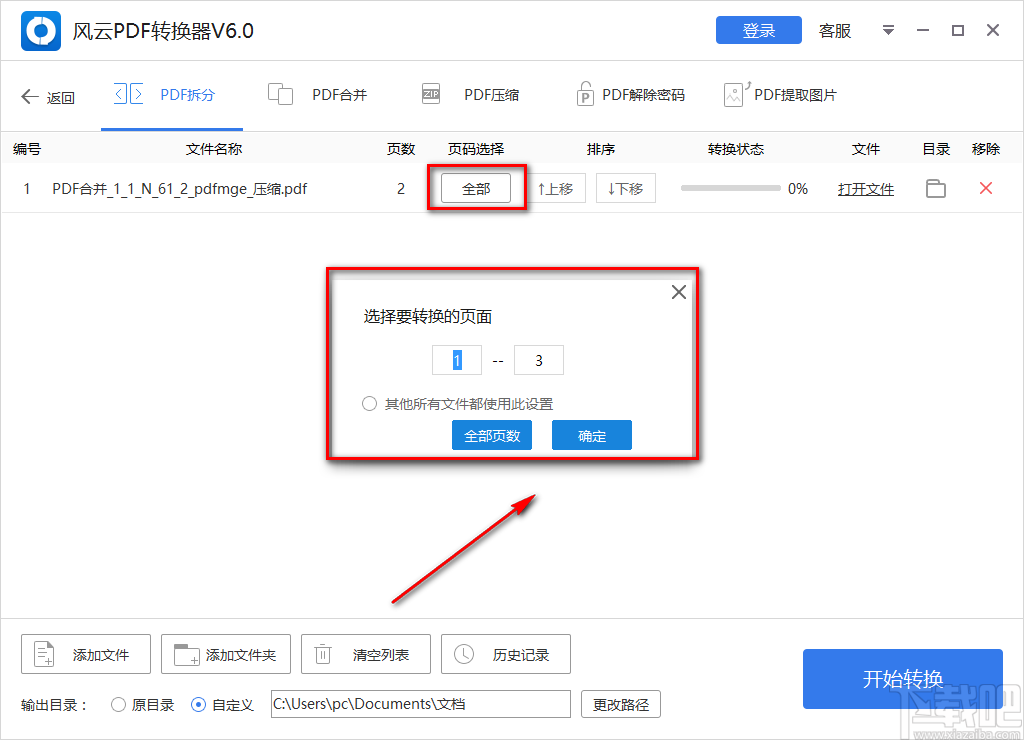This screenshot has height=740, width=1024.
Task: Remove the file with the red X icon
Action: 985,188
